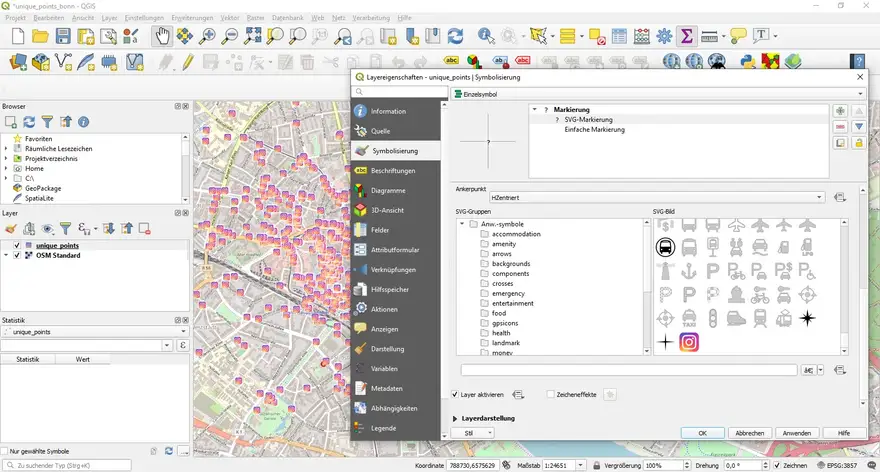Open the HZentriert anchor point dropdown
880x472 pixels.
656,198
